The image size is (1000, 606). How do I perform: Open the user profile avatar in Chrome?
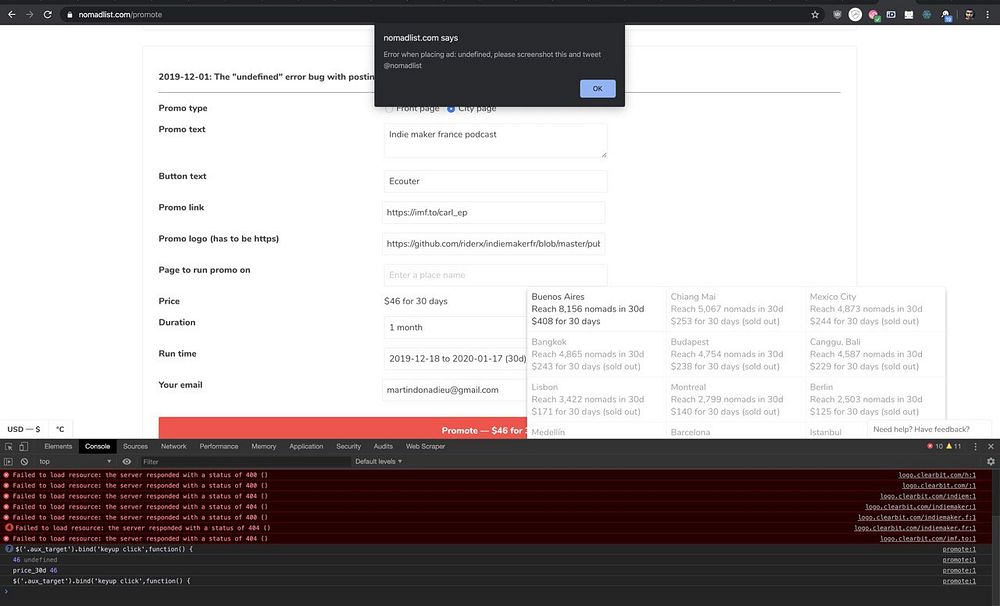[969, 14]
